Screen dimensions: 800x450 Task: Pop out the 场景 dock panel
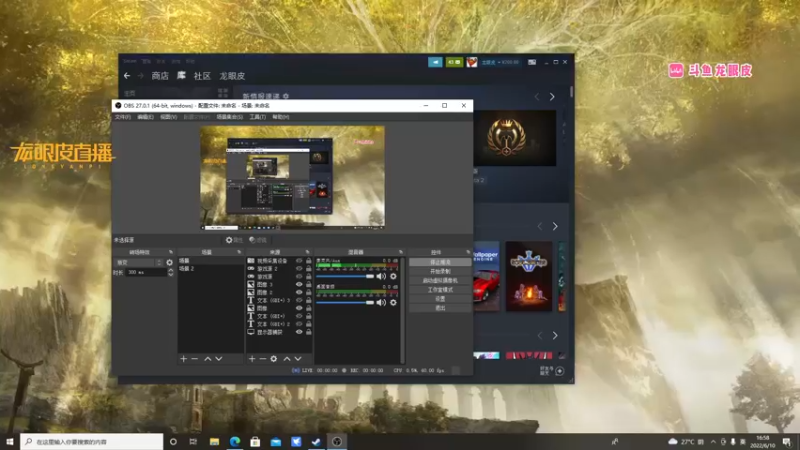239,252
